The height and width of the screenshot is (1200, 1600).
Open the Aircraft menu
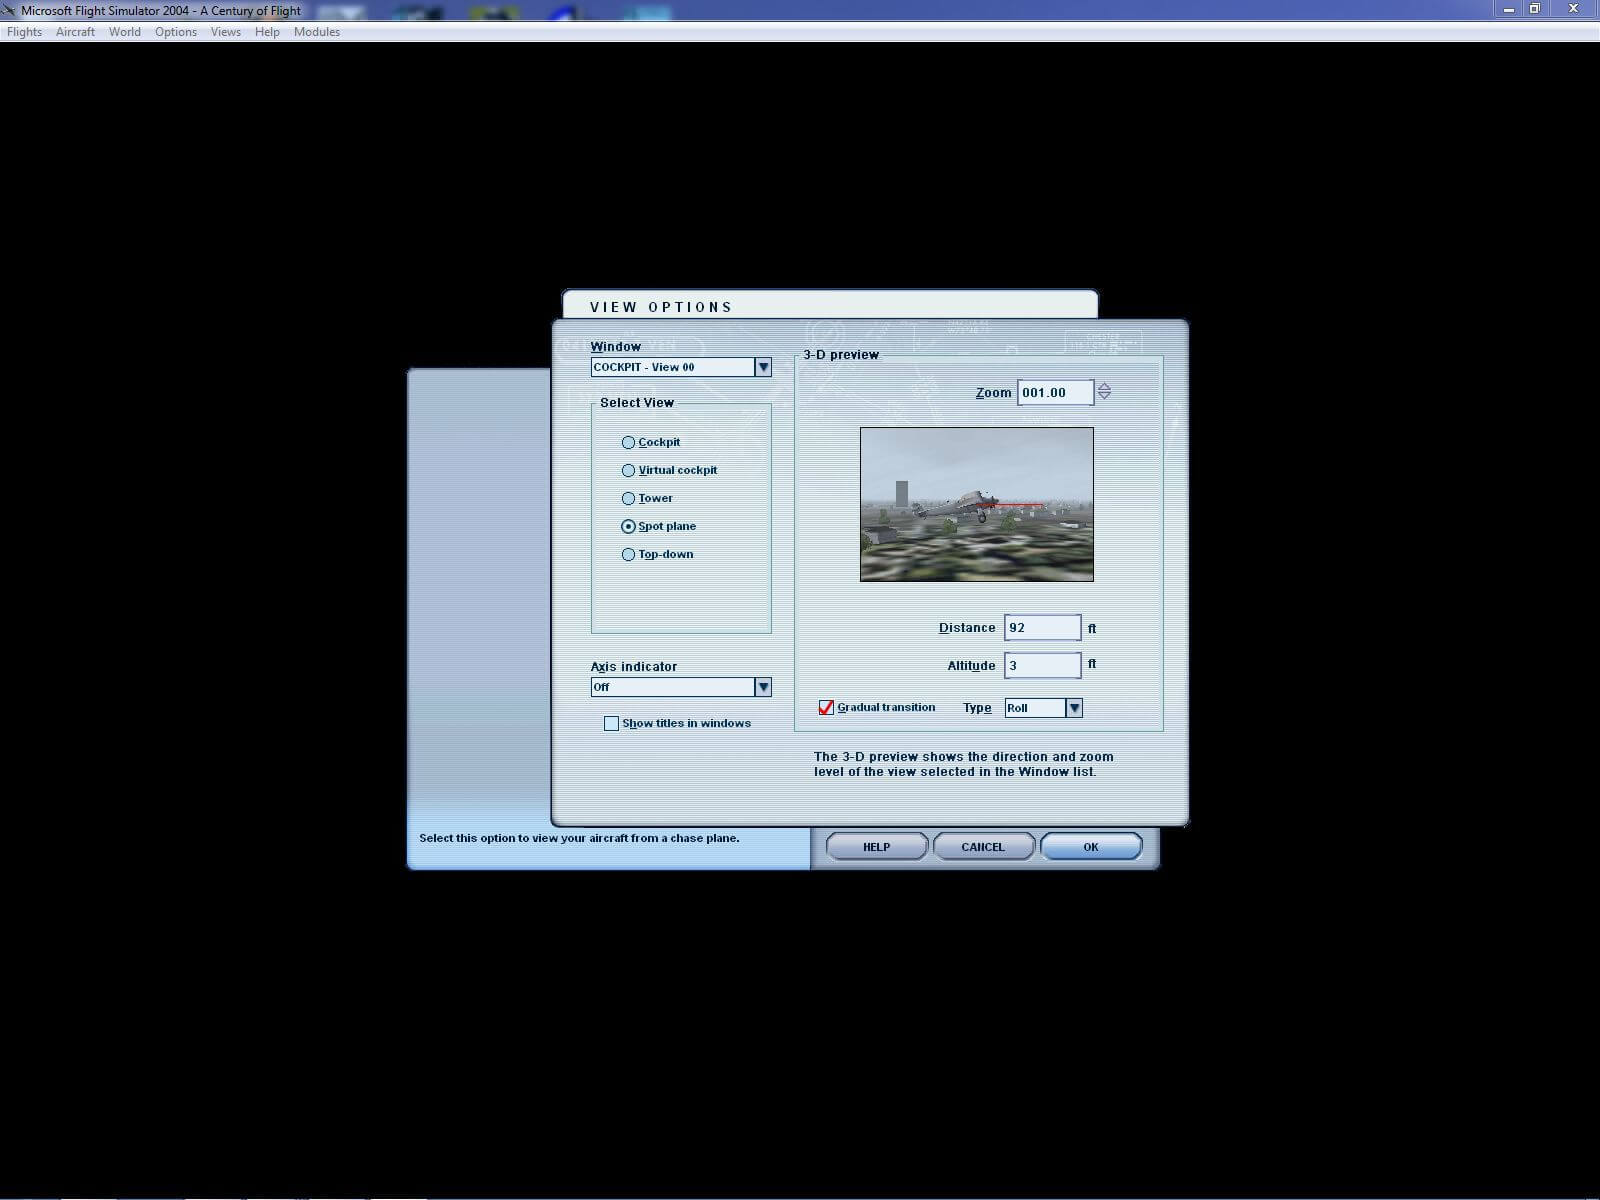(75, 32)
